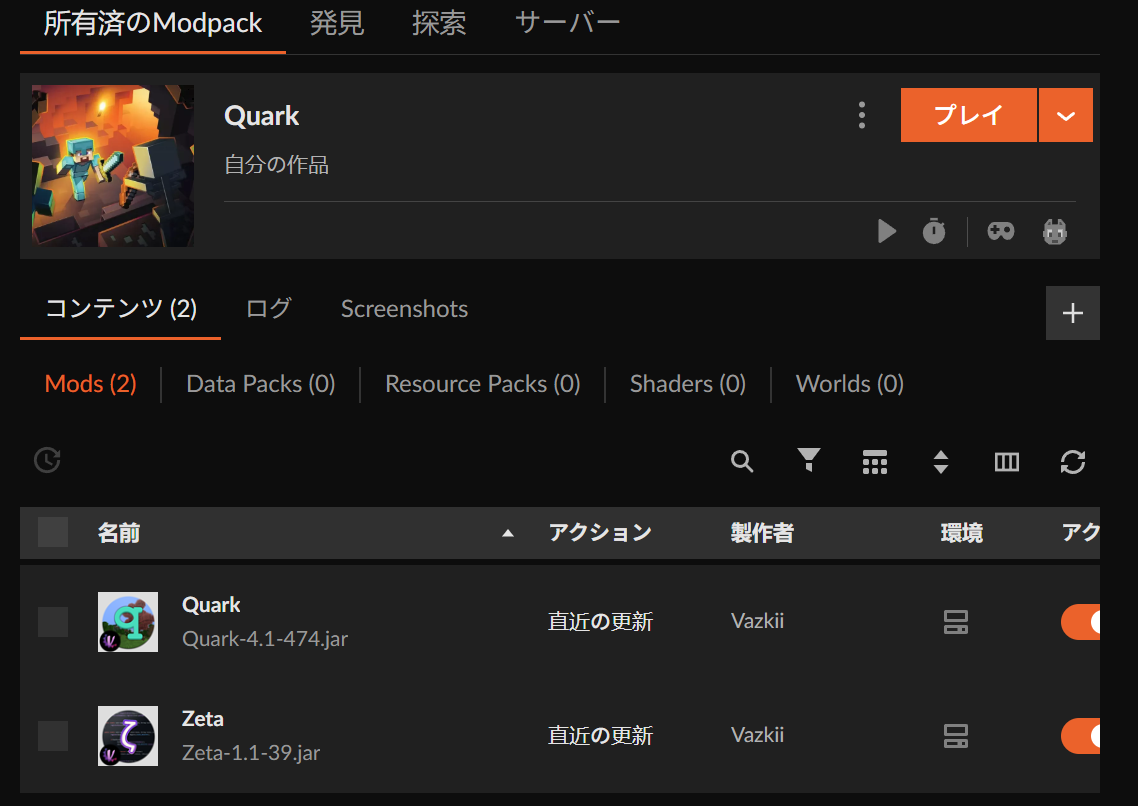Open the 発見 section

coord(338,24)
